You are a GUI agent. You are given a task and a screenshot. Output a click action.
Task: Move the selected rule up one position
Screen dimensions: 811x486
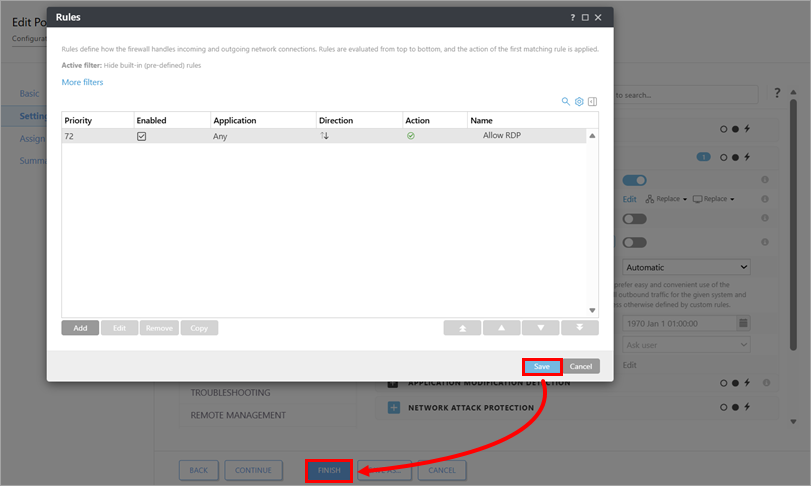coord(501,328)
